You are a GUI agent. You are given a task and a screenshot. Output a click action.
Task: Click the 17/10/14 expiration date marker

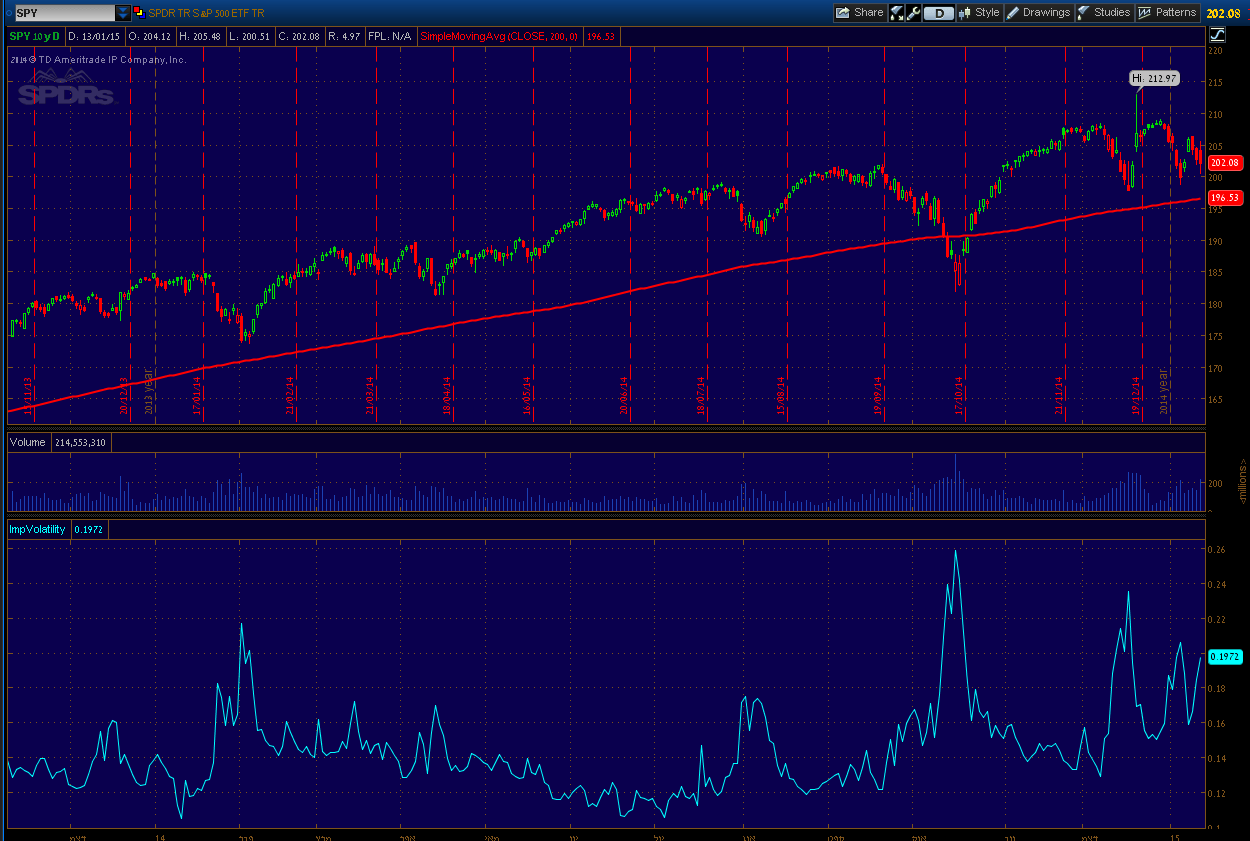tap(958, 395)
